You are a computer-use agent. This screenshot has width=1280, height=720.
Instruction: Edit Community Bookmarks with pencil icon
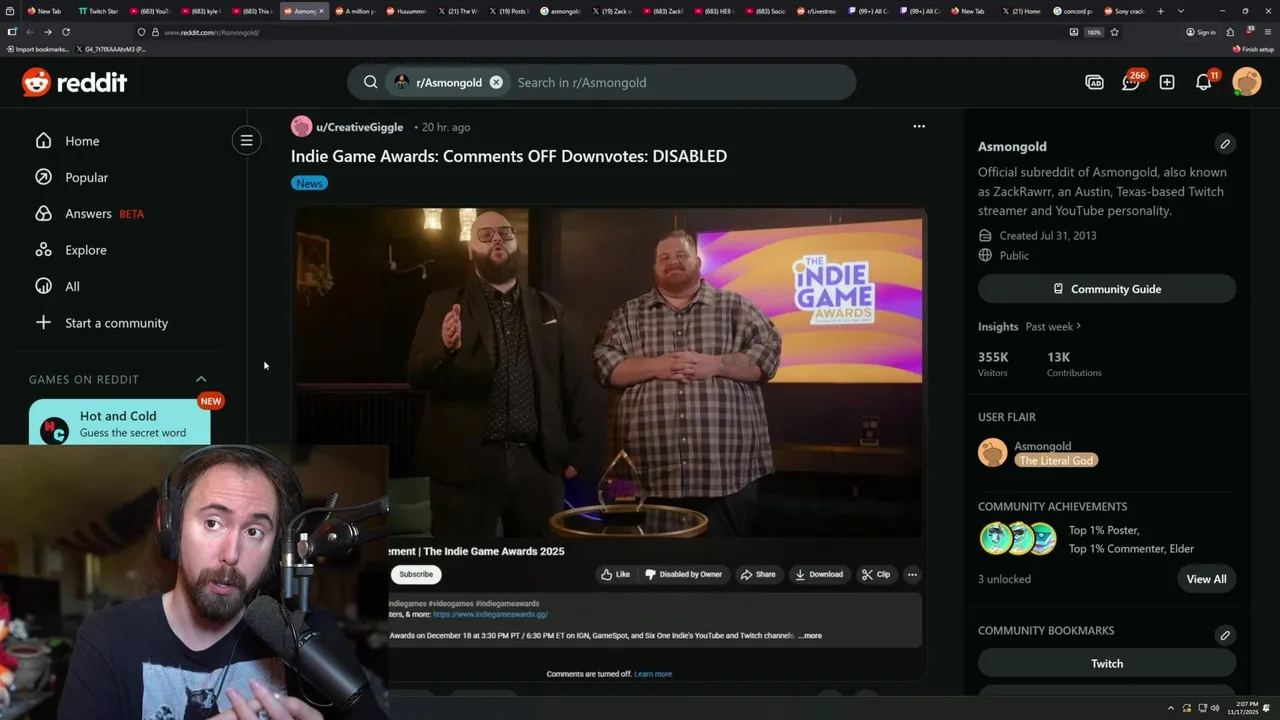(1225, 635)
